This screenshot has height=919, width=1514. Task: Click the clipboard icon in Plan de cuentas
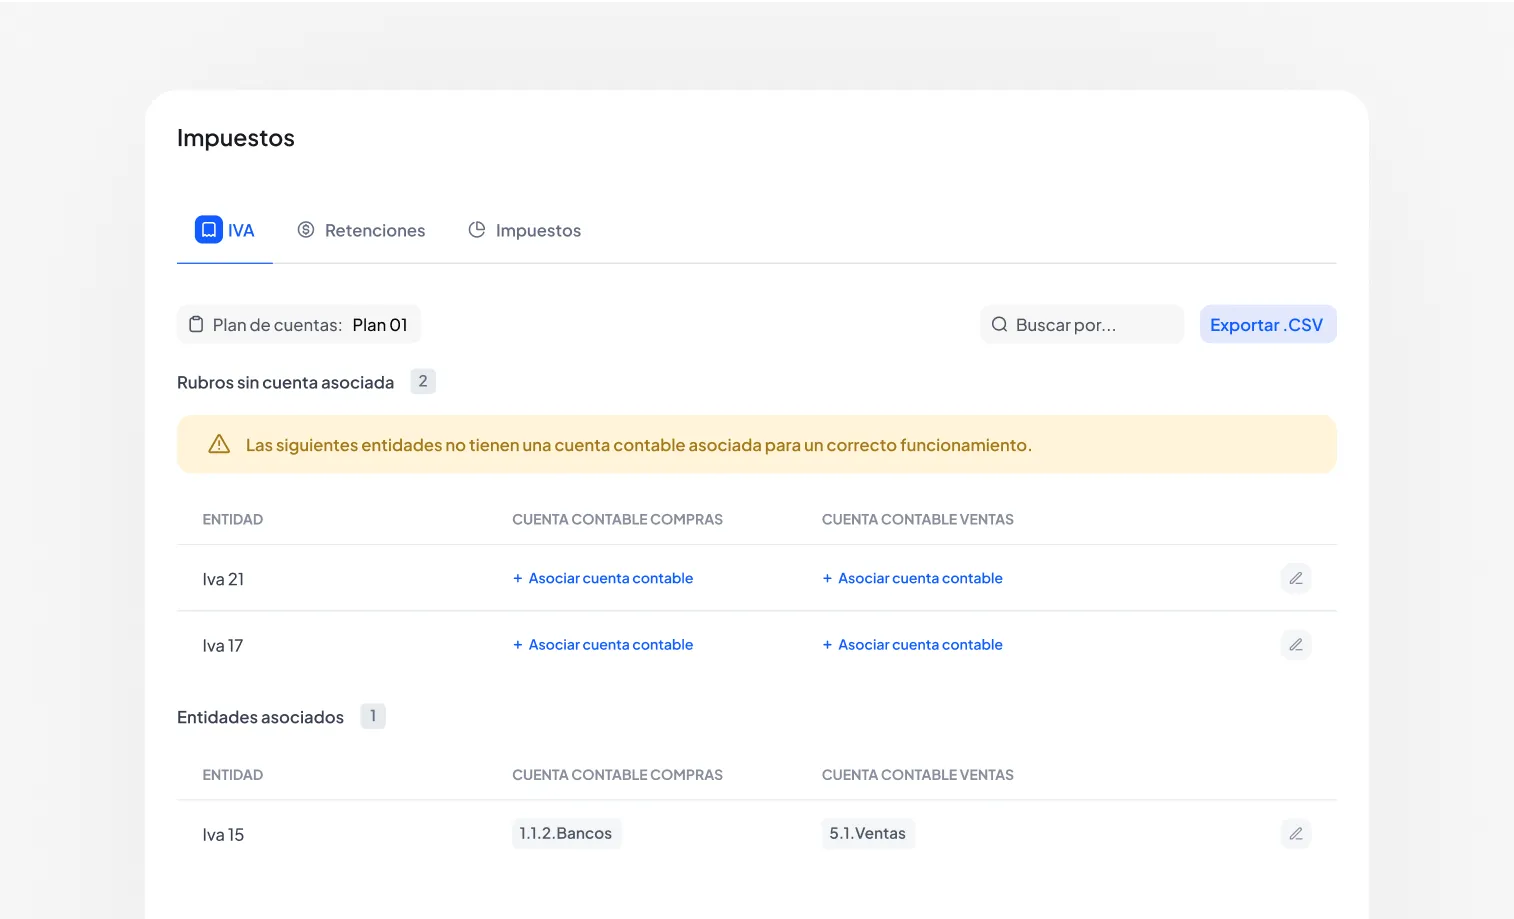click(x=196, y=325)
